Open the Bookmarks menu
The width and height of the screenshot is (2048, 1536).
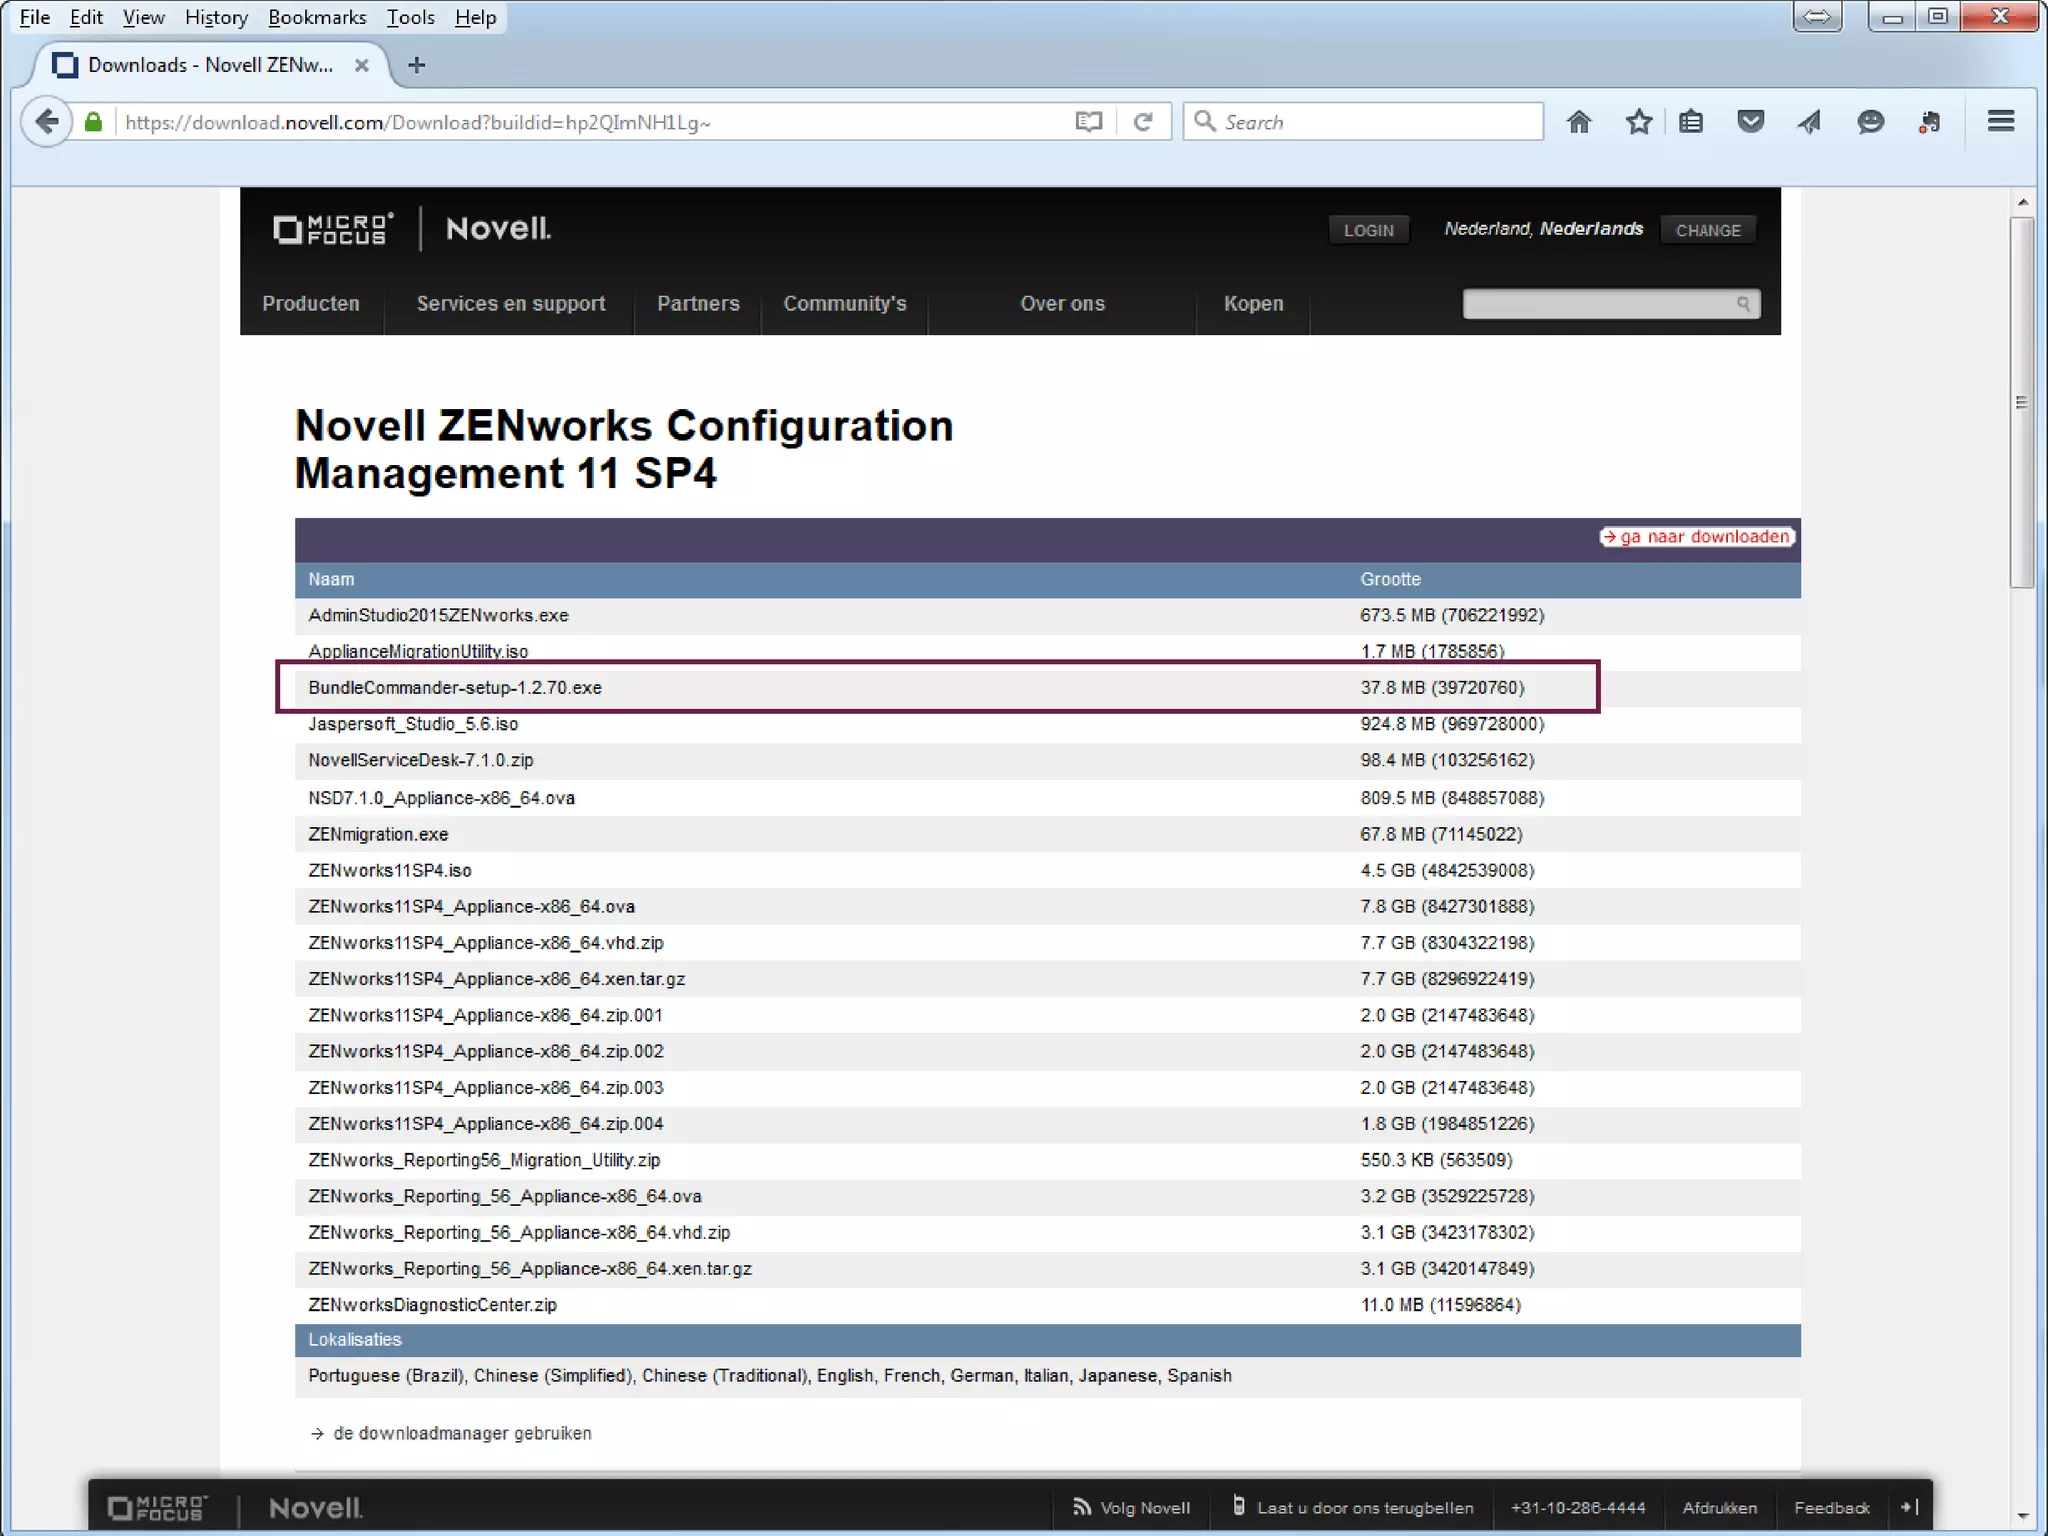point(317,17)
